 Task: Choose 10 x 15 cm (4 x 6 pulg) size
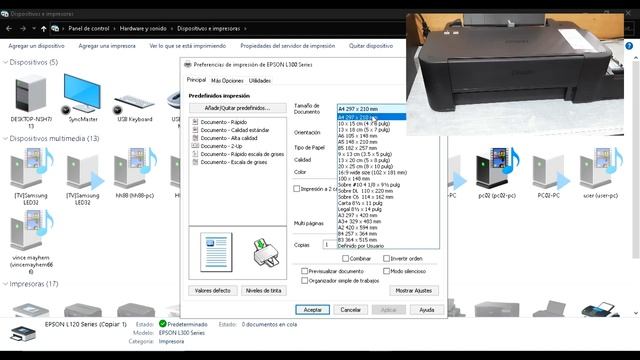[364, 123]
